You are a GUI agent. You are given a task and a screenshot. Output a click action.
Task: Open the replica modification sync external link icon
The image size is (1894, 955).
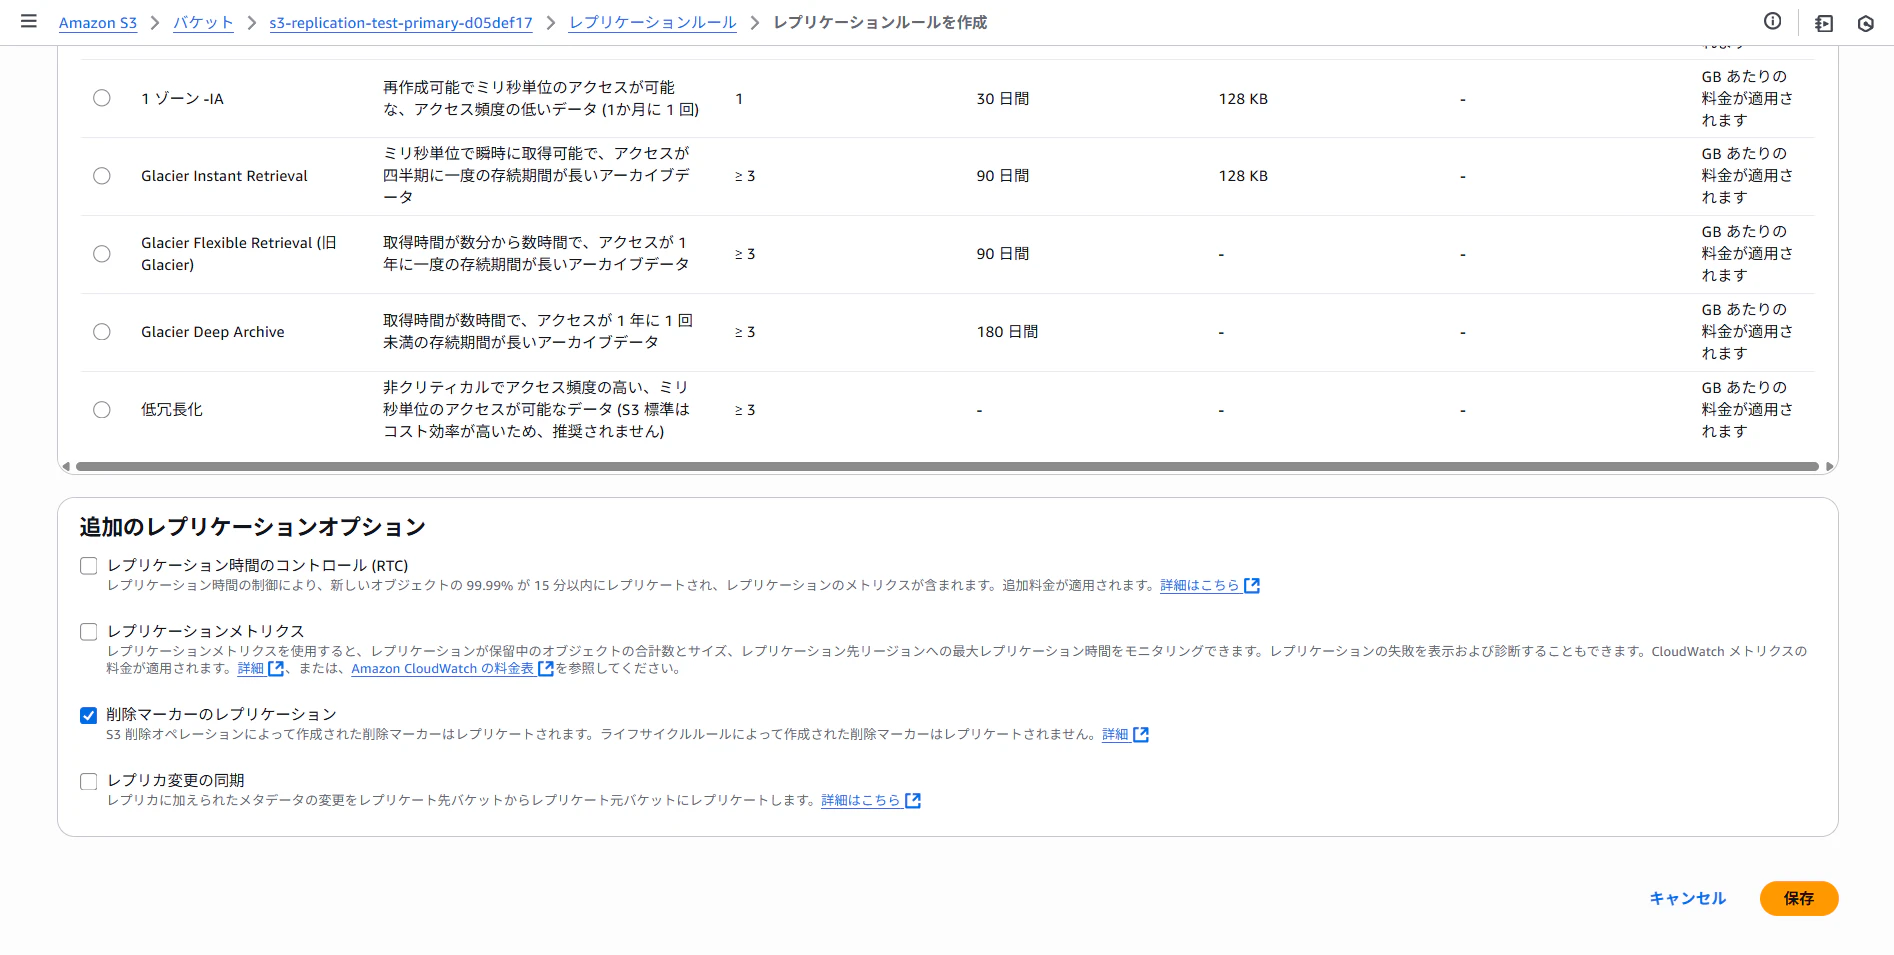tap(911, 800)
